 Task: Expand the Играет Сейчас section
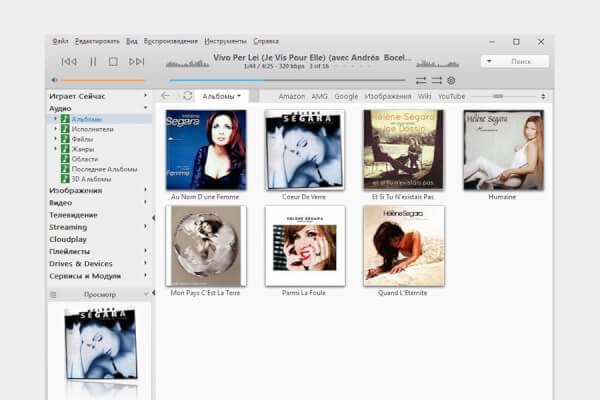pos(145,95)
